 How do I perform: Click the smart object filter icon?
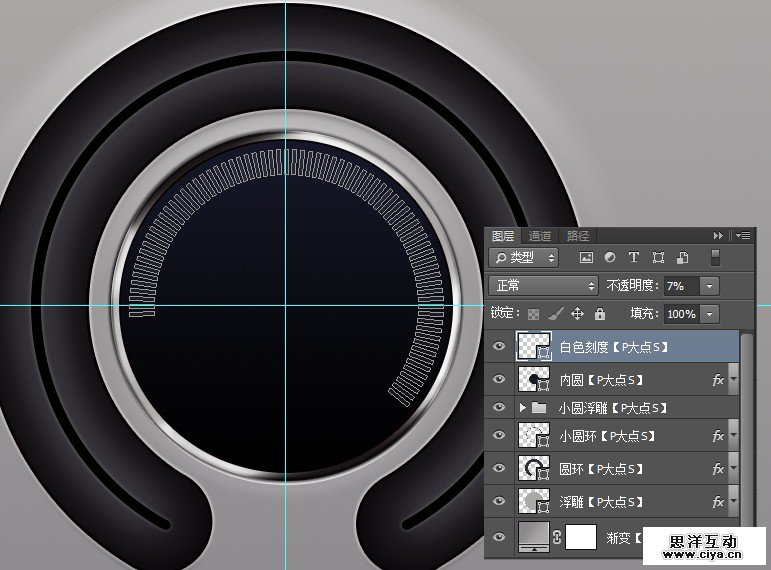click(x=682, y=258)
